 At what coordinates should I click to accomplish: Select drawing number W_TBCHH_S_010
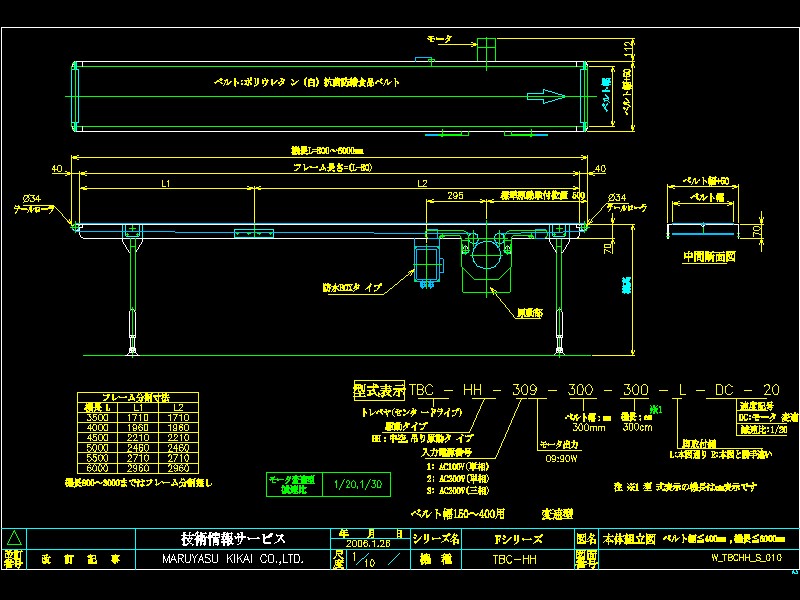coord(746,558)
